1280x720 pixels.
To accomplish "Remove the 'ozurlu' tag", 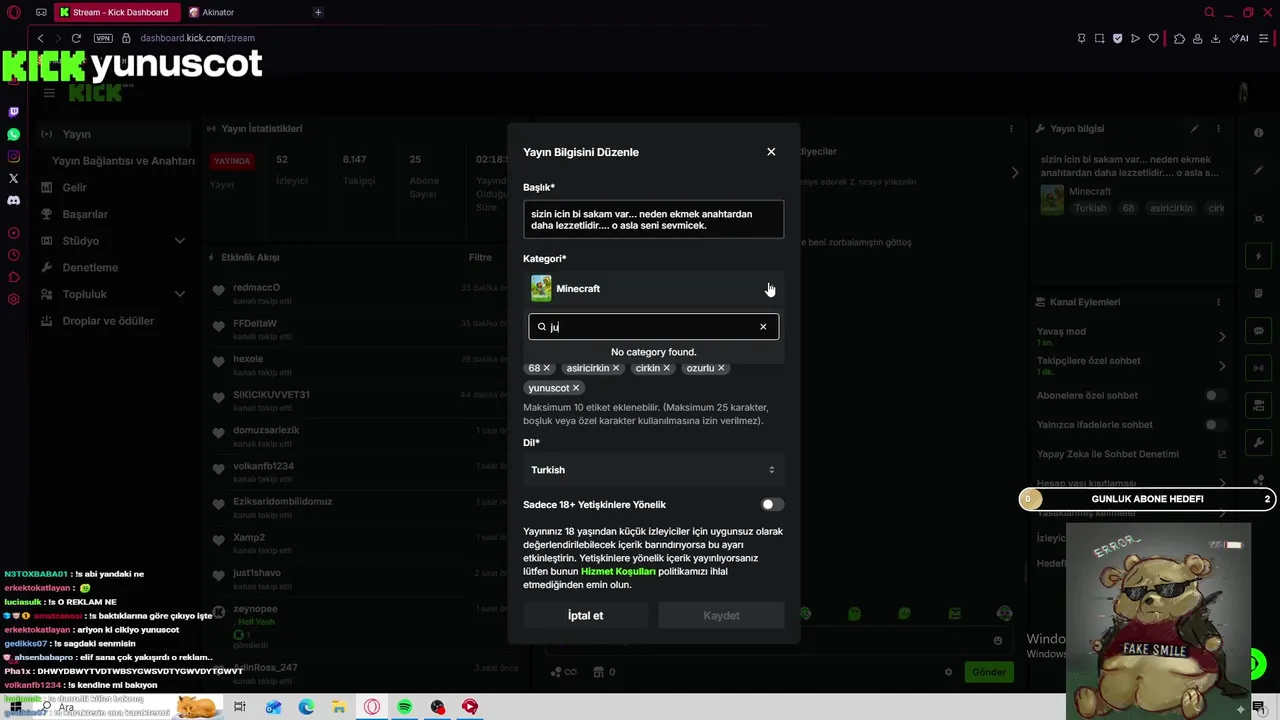I will click(721, 368).
